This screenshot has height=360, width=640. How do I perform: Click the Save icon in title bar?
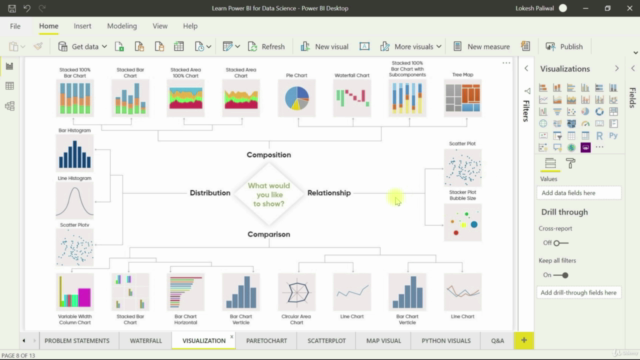[x=12, y=8]
